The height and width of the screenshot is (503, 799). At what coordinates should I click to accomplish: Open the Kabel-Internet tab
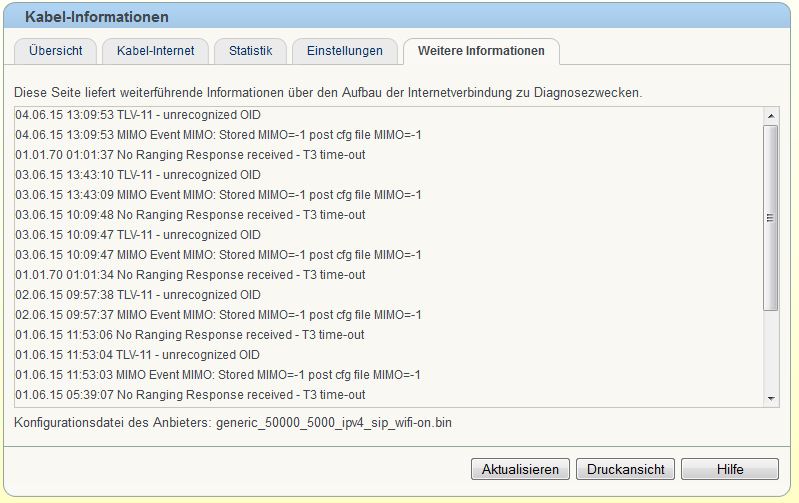click(x=155, y=51)
